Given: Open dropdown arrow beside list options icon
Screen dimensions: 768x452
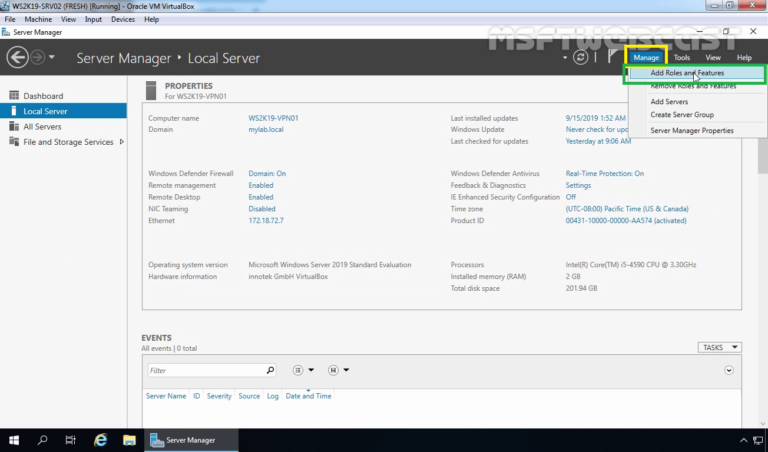Looking at the screenshot, I should point(311,370).
